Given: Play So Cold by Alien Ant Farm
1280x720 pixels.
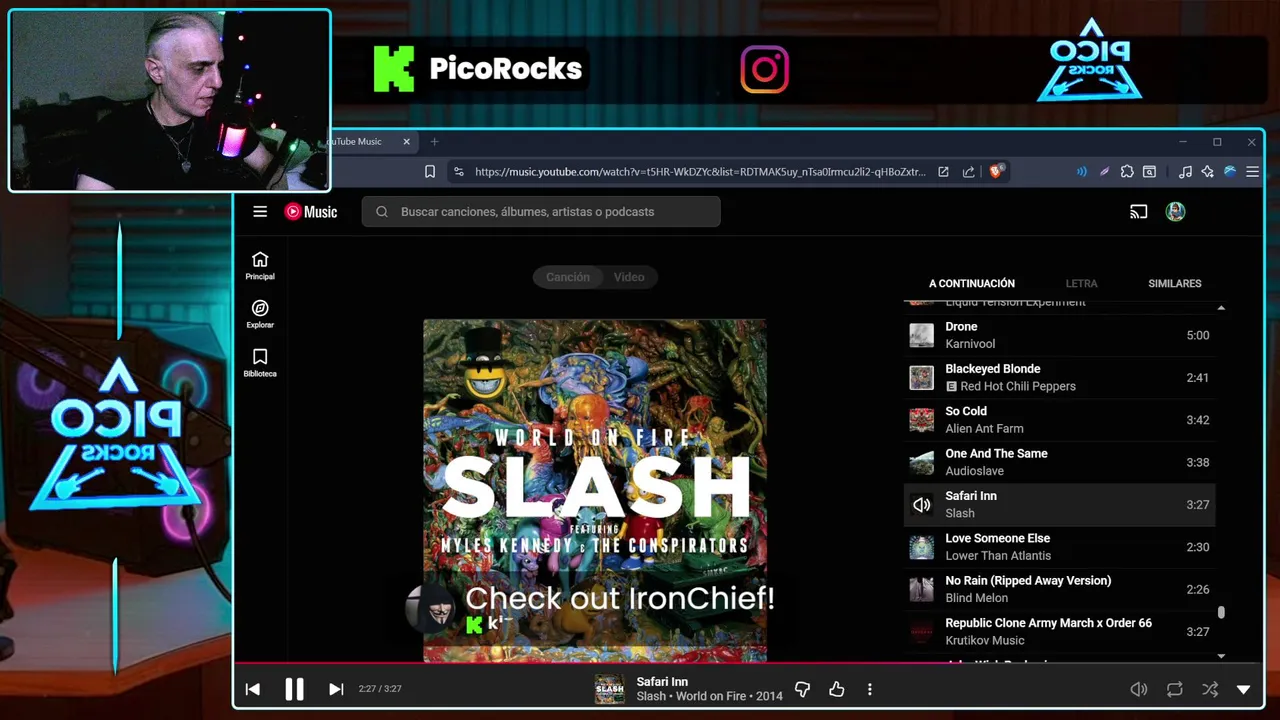Looking at the screenshot, I should click(x=1059, y=420).
